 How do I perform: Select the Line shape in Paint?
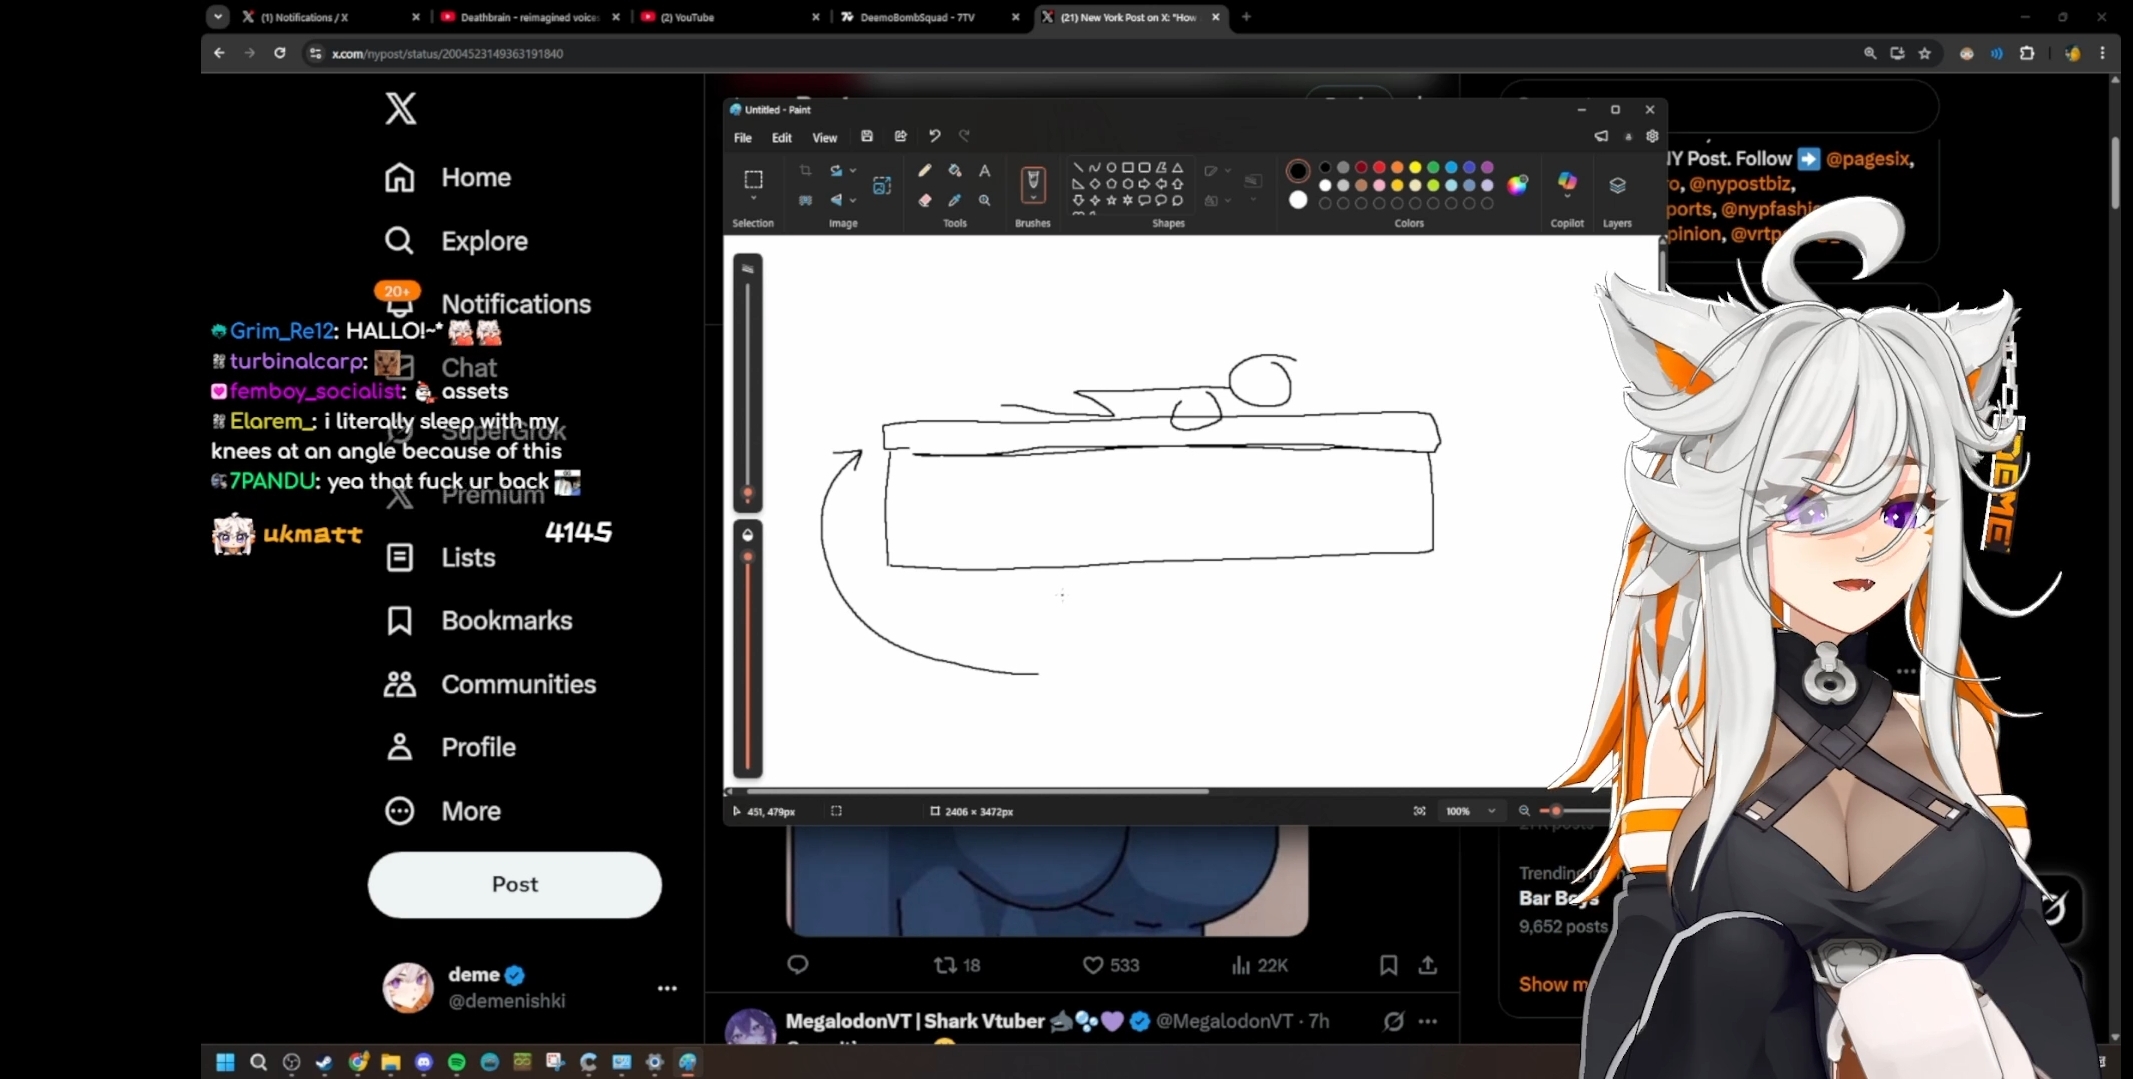(x=1078, y=168)
